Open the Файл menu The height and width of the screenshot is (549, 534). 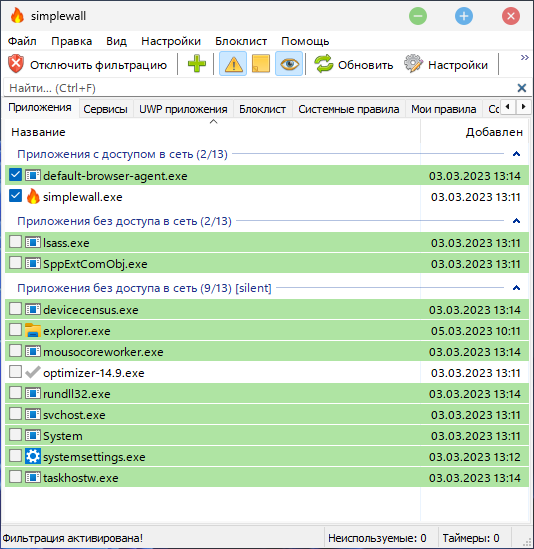tap(22, 41)
